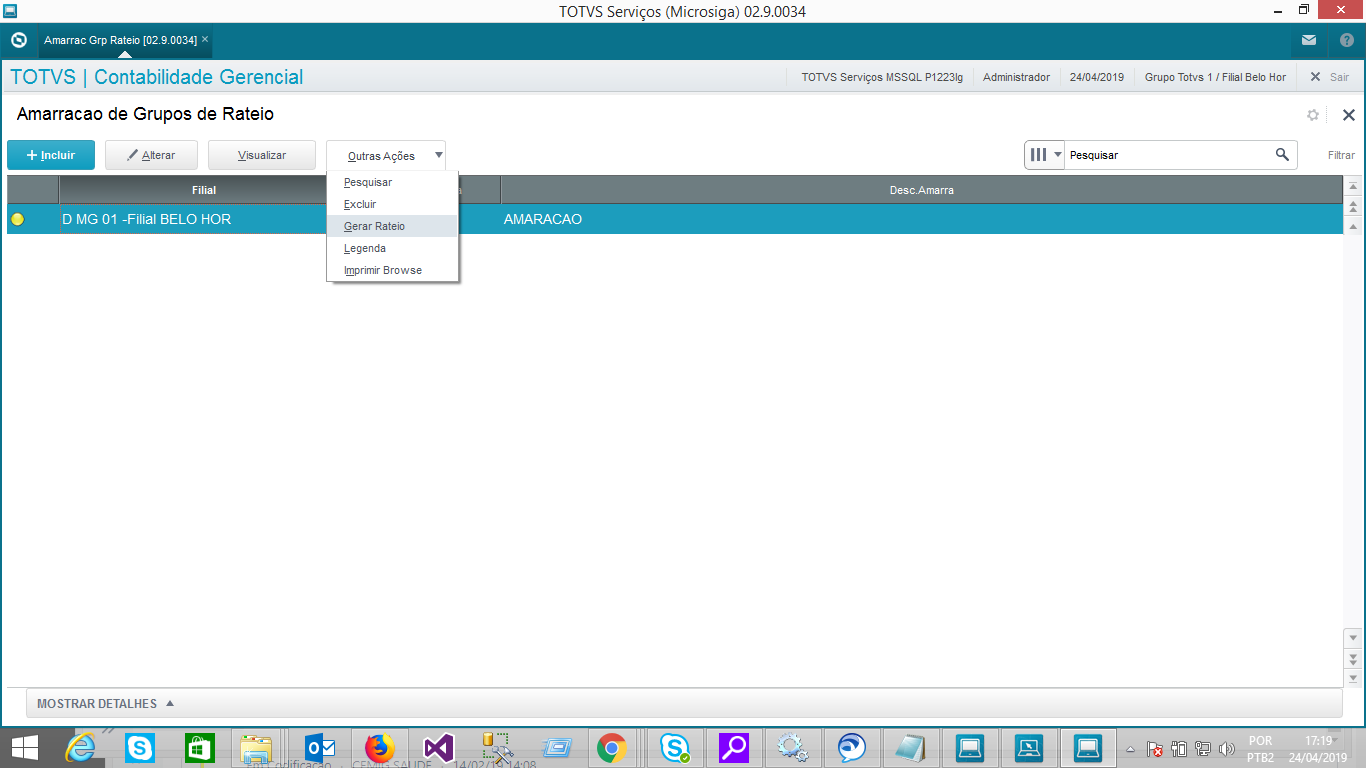This screenshot has height=768, width=1366.
Task: Open the Windows Start menu
Action: [x=25, y=747]
